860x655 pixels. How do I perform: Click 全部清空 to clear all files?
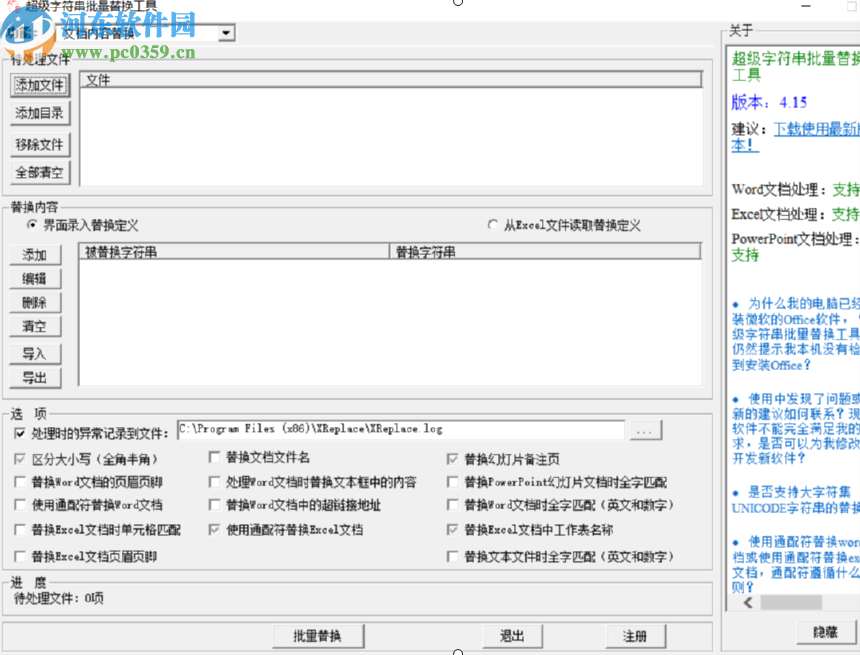[39, 172]
